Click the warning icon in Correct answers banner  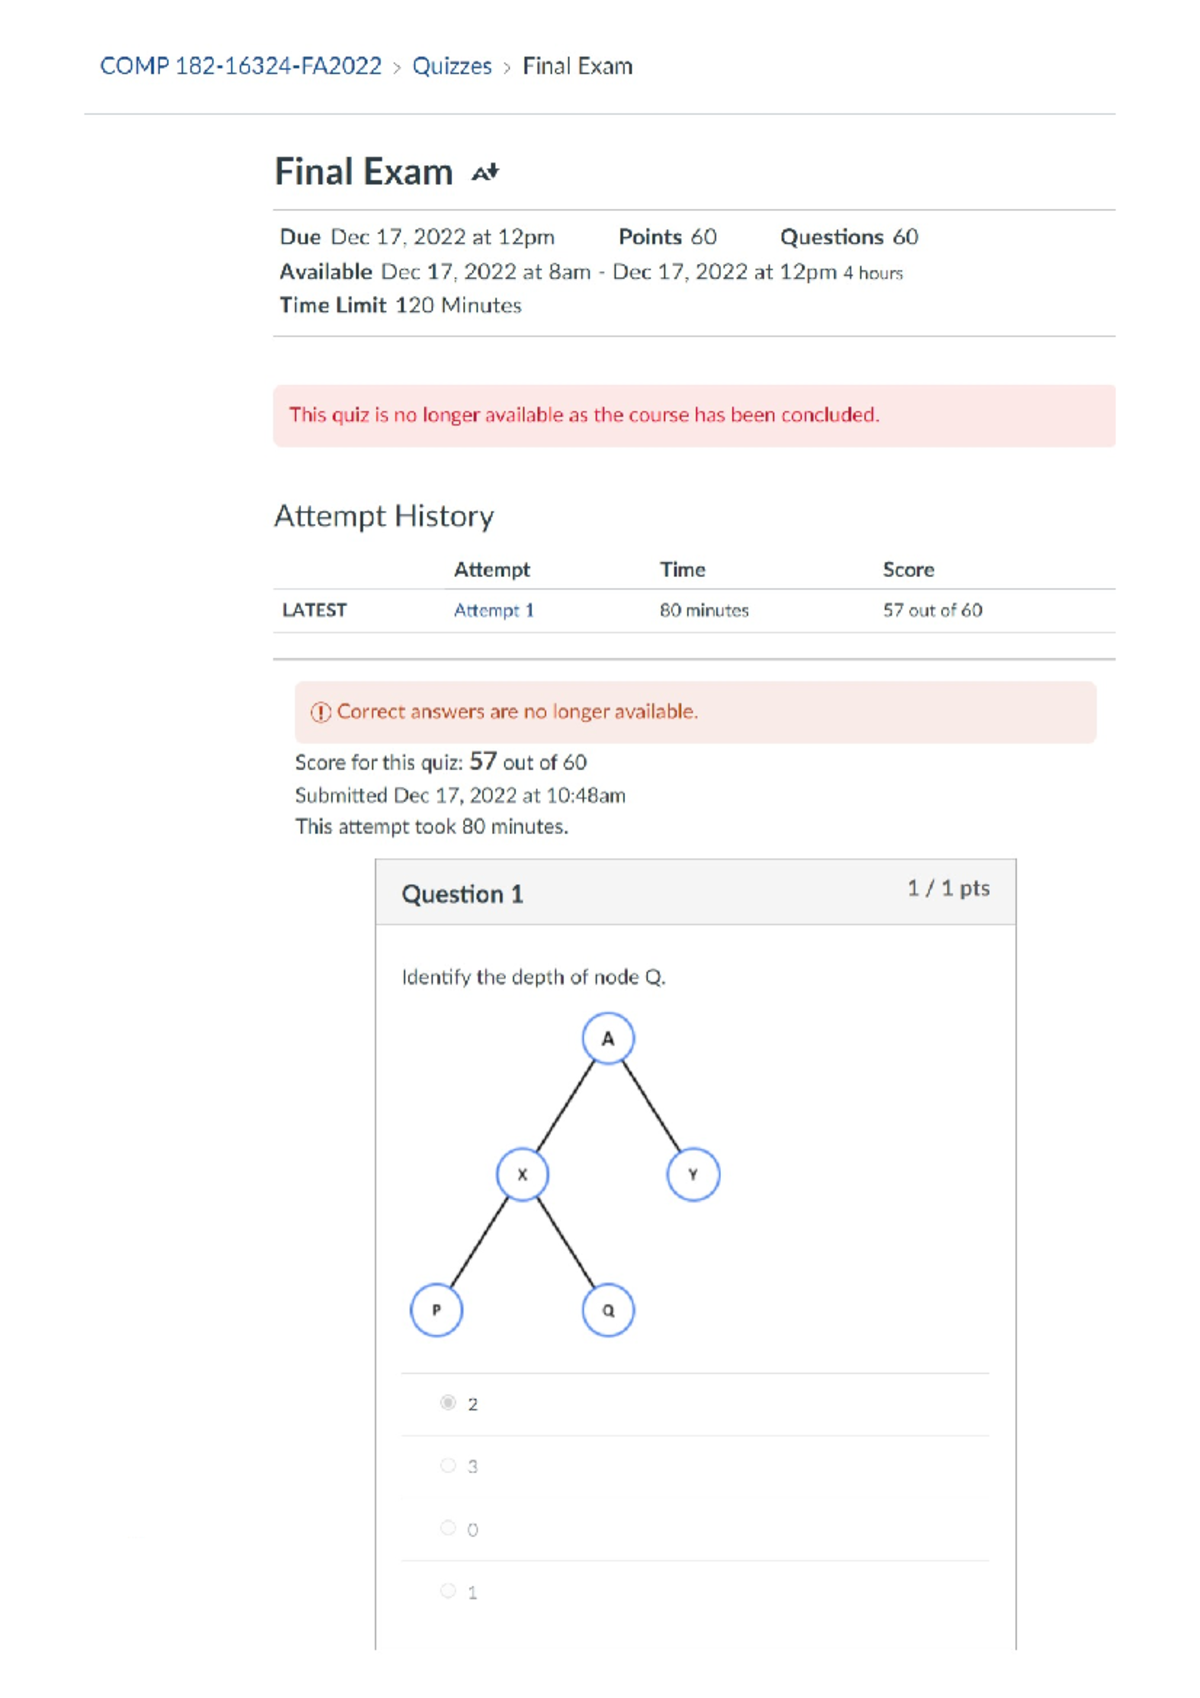point(320,712)
